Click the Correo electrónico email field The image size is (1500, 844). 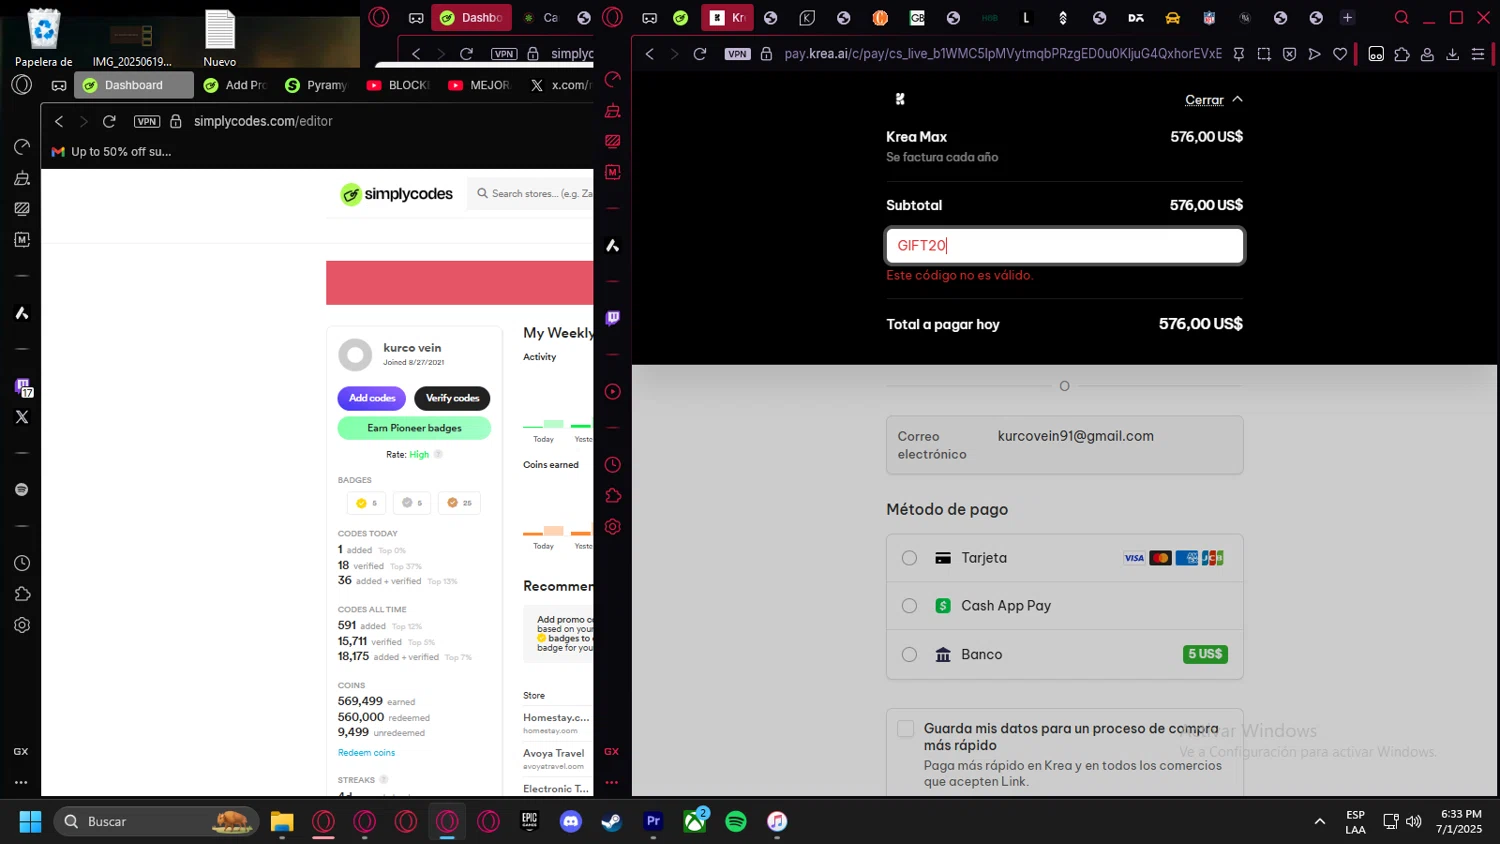pyautogui.click(x=1064, y=445)
